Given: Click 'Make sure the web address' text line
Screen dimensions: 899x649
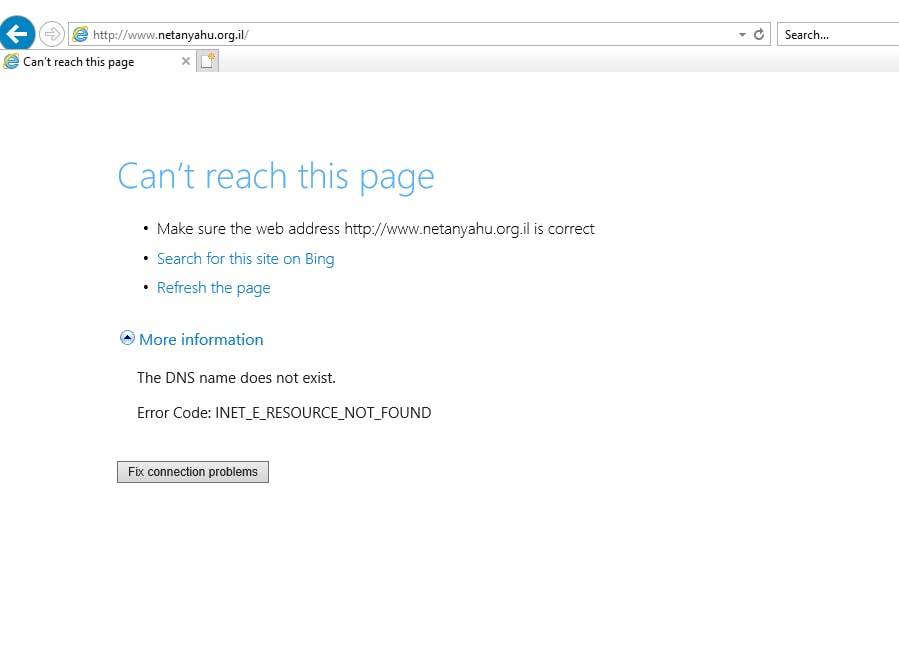Looking at the screenshot, I should (376, 229).
